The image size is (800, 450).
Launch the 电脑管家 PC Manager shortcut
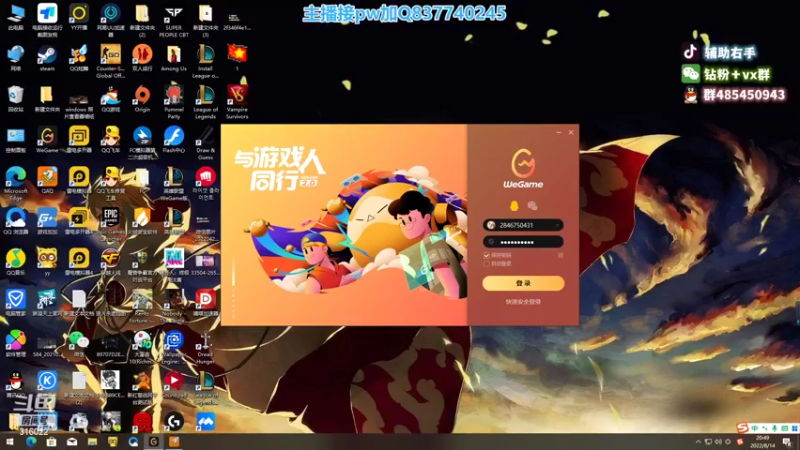[15, 303]
